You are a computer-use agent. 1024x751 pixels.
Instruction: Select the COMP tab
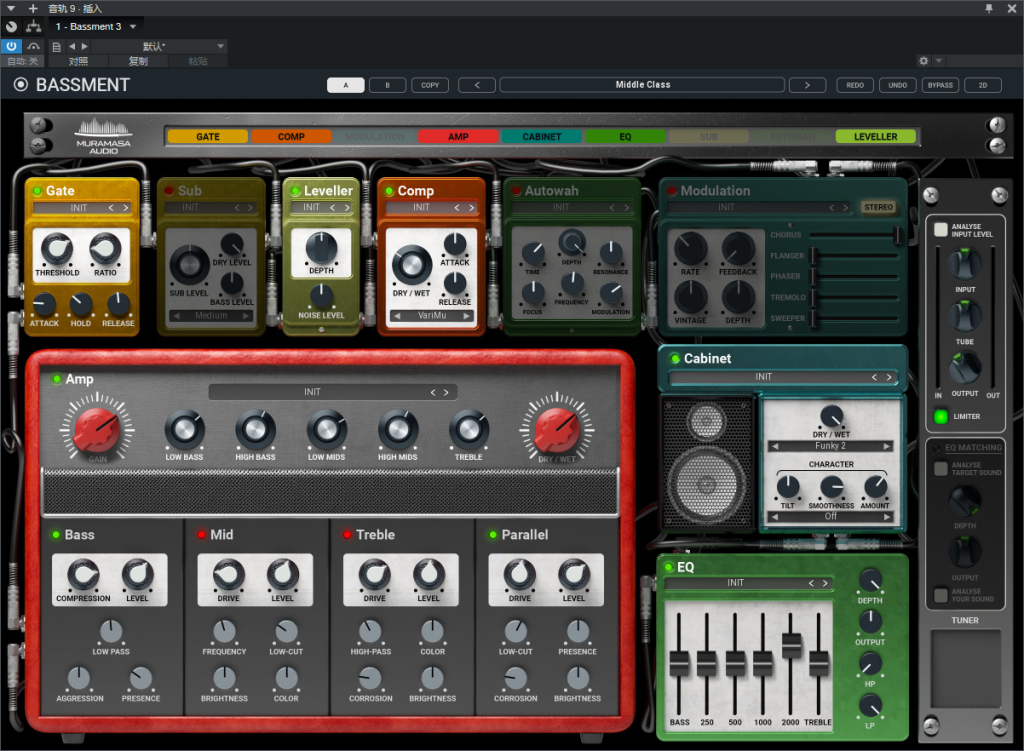(291, 136)
